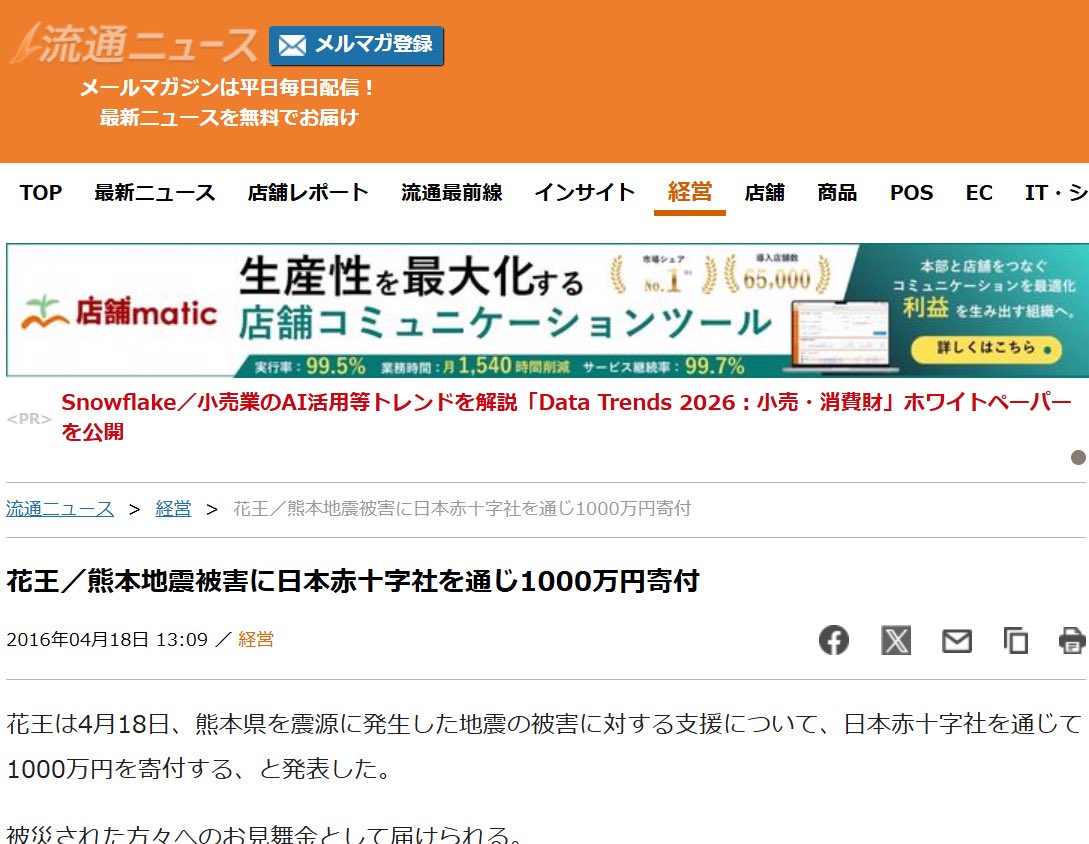The height and width of the screenshot is (844, 1089).
Task: Open the IT・シ navigation item
Action: point(1056,192)
